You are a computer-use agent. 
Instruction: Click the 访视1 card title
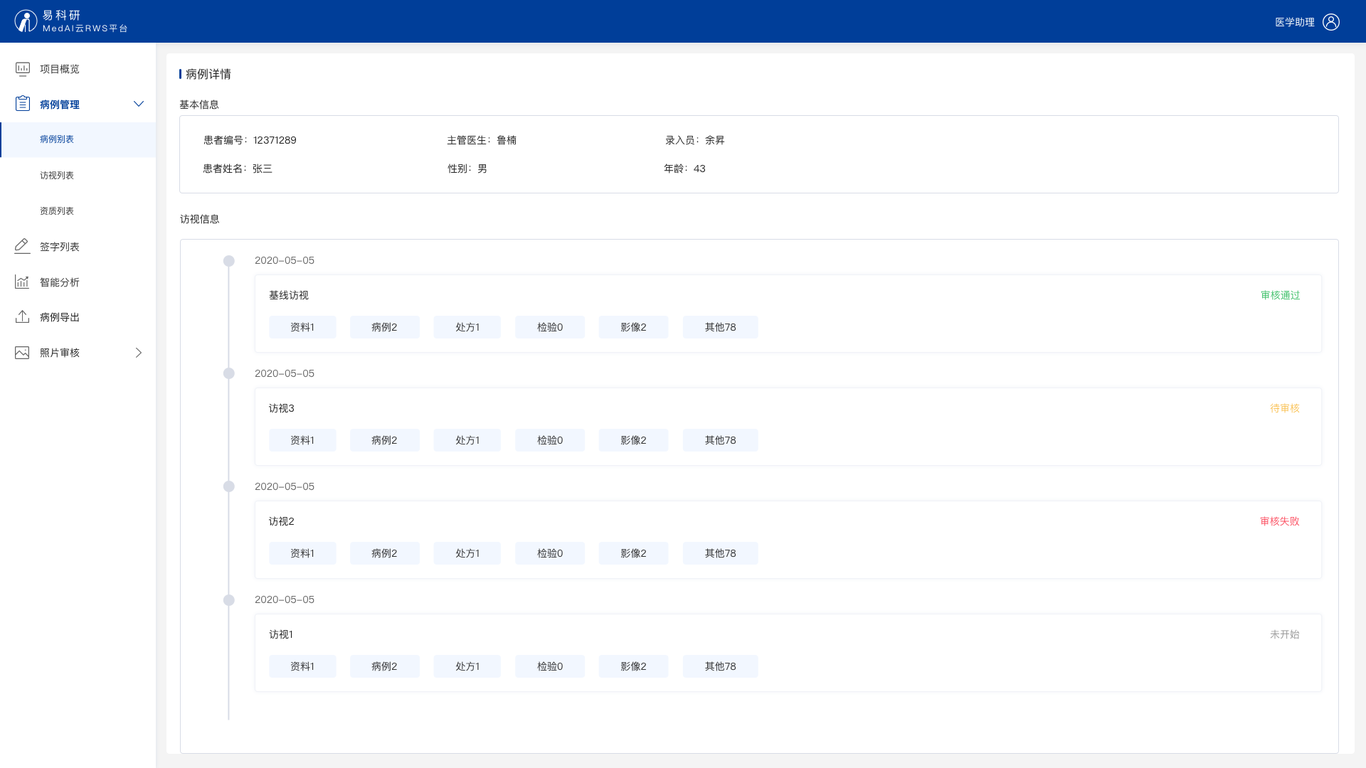tap(281, 634)
